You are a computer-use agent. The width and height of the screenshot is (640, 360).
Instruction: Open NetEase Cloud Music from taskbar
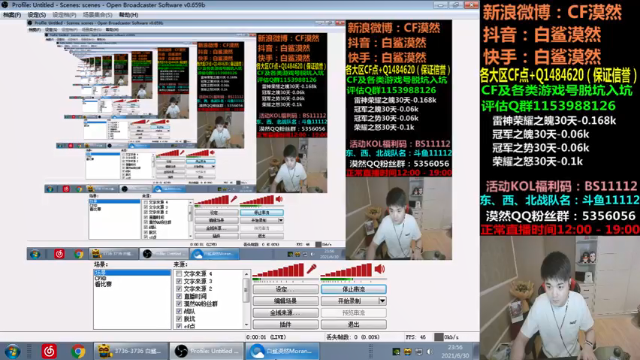tap(49, 351)
